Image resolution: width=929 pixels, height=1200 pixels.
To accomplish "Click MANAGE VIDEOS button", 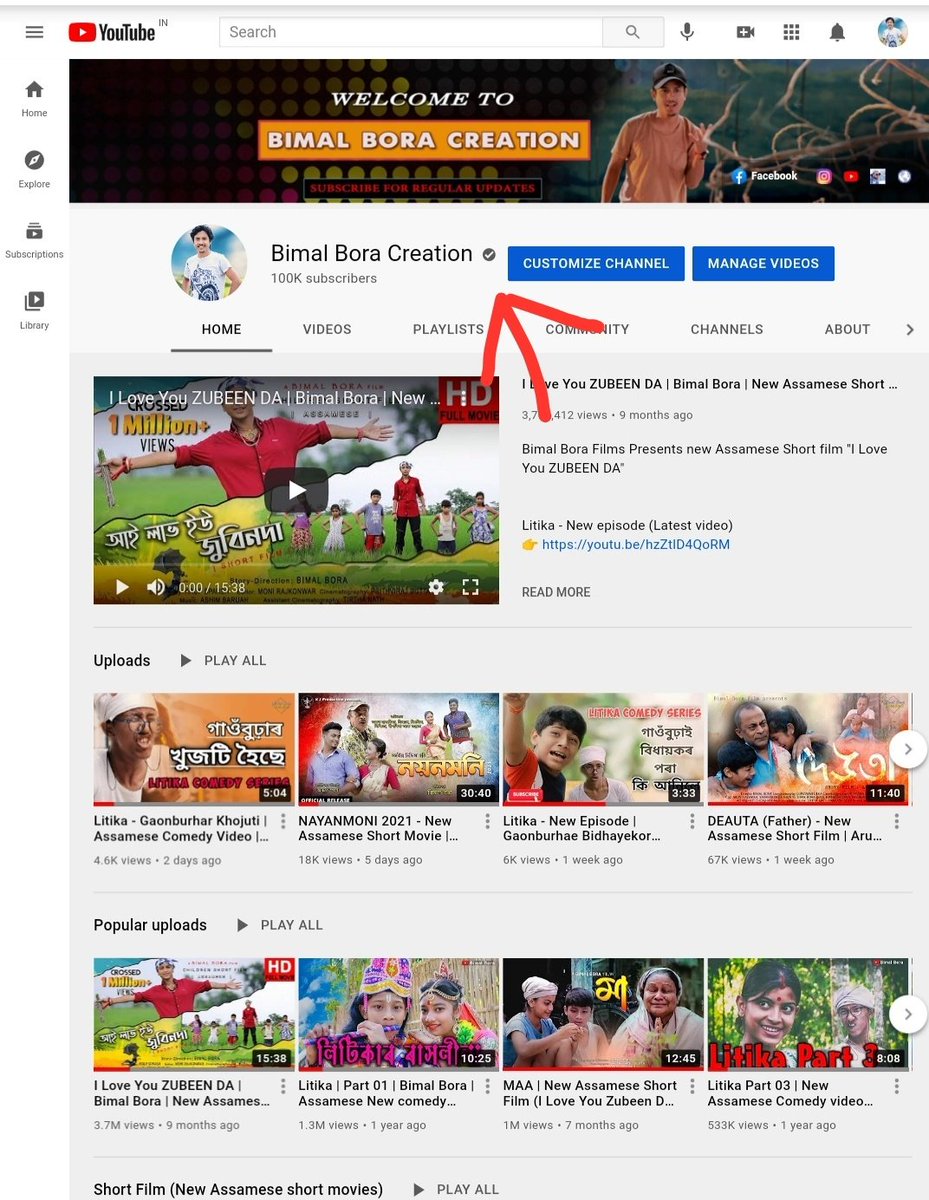I will click(x=763, y=264).
